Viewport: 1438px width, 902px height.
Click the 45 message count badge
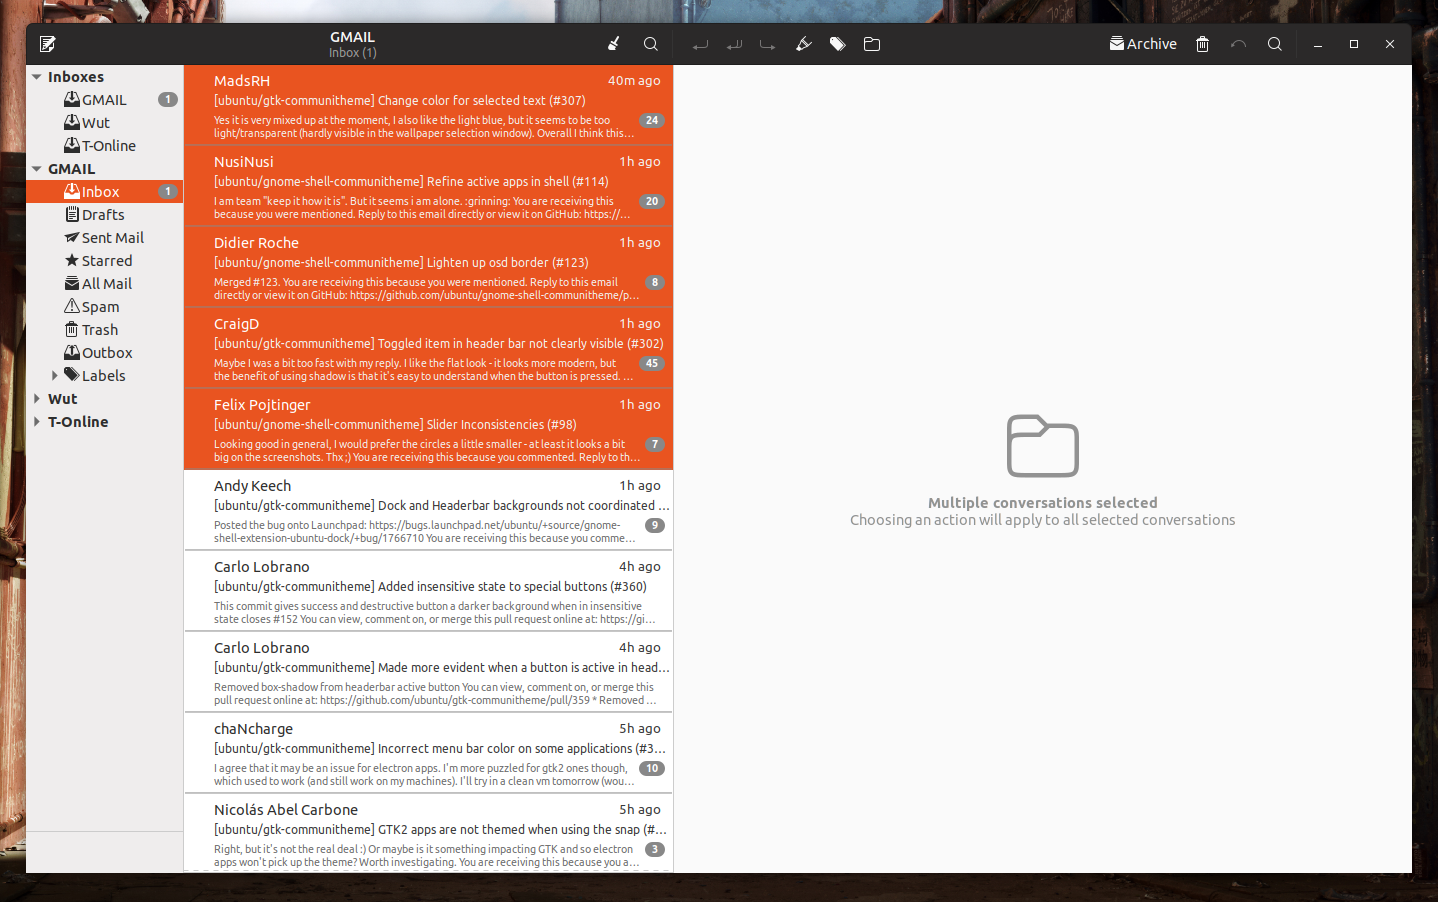click(x=652, y=363)
